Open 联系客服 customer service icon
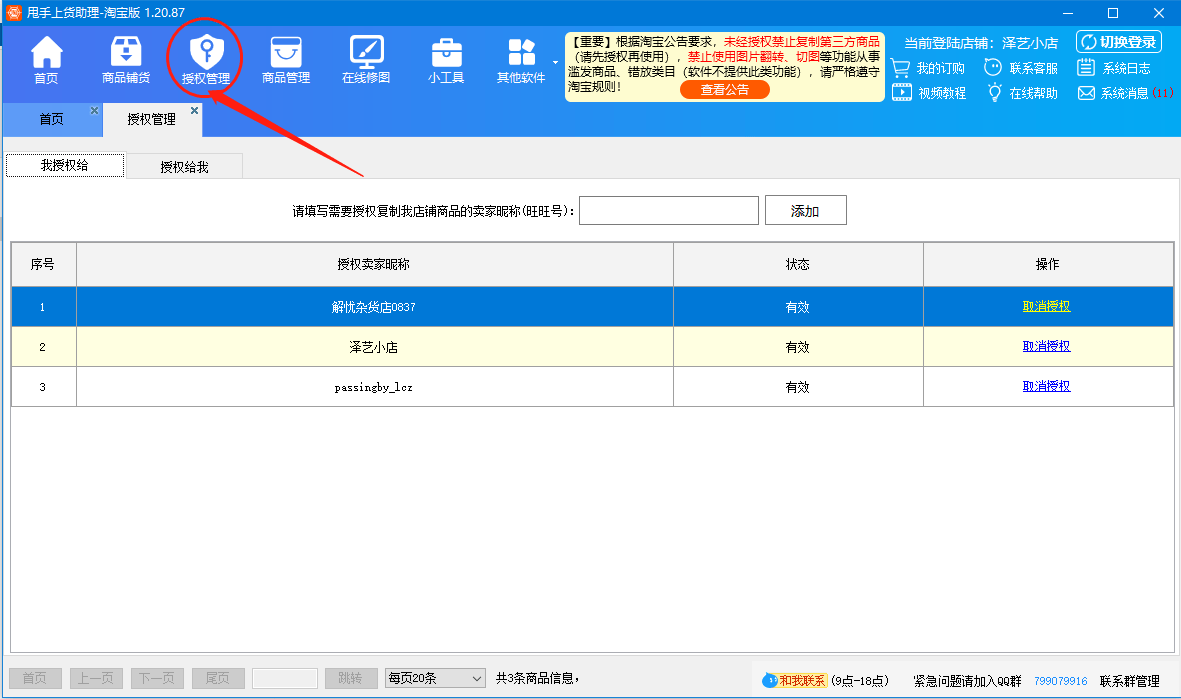This screenshot has height=699, width=1181. (x=1021, y=68)
